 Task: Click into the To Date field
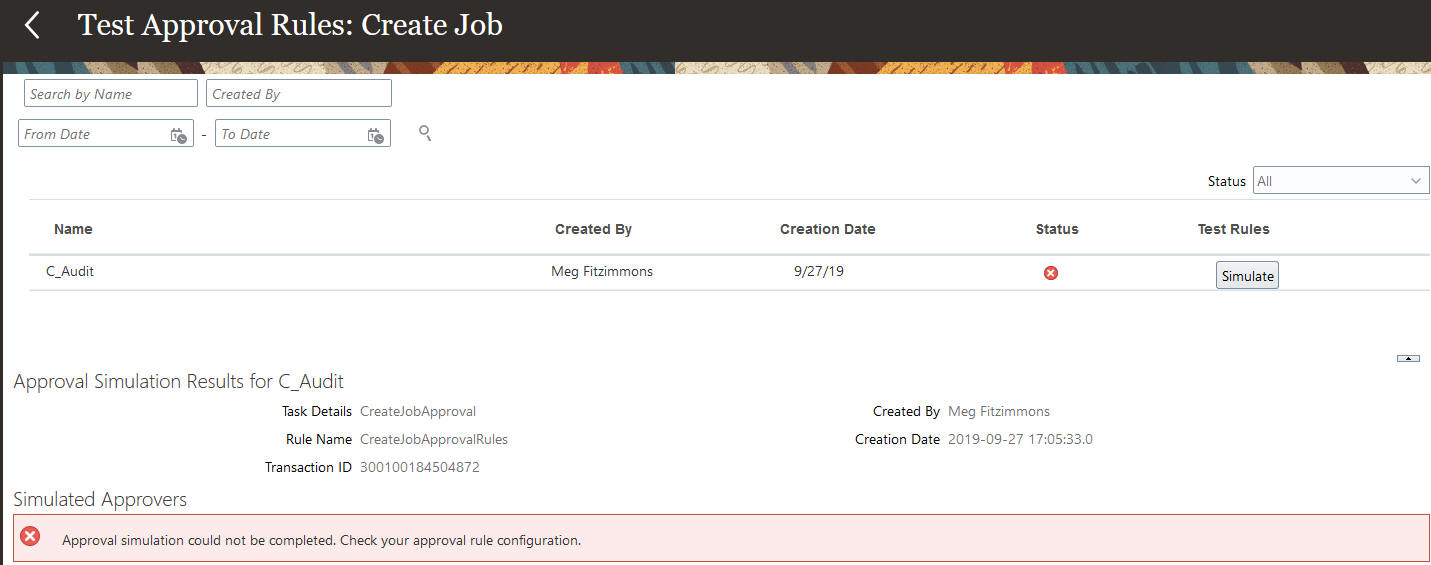[x=289, y=134]
